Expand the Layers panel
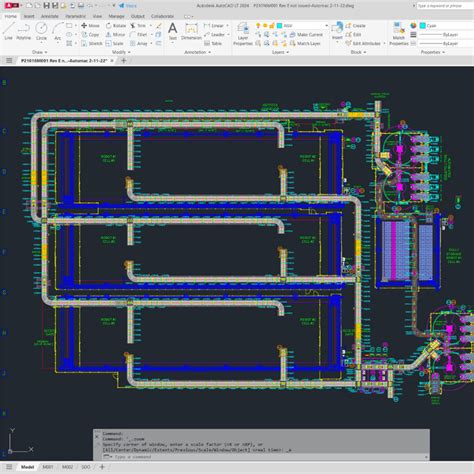This screenshot has width=474, height=474. (x=280, y=52)
